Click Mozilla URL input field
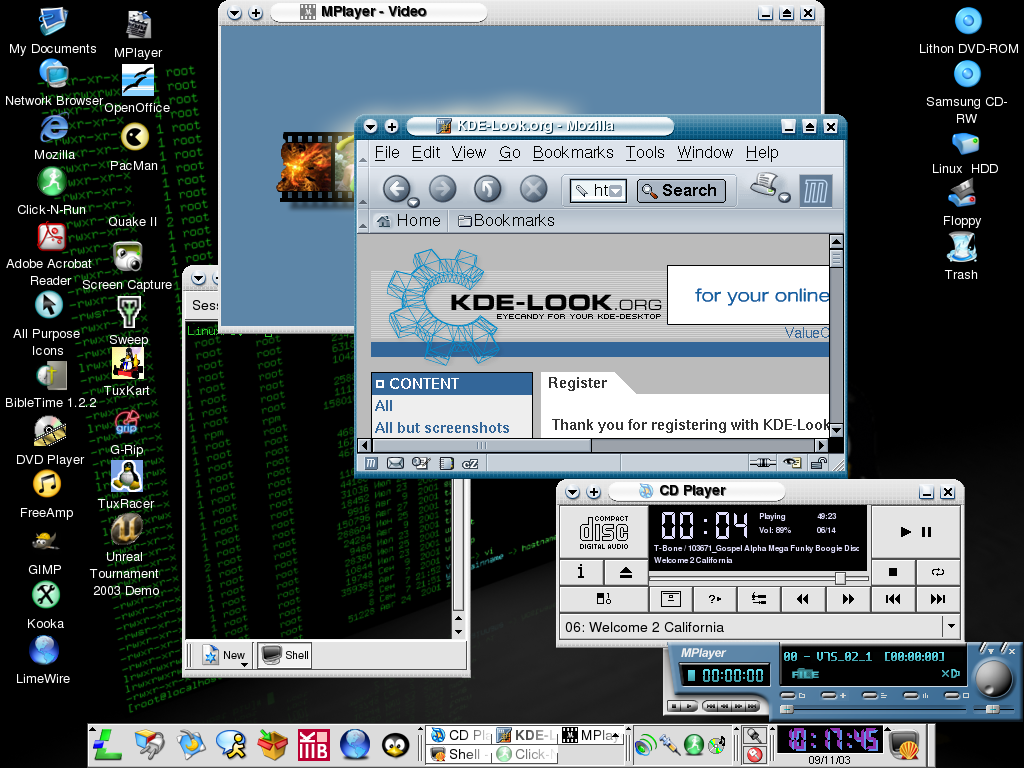1024x768 pixels. point(600,191)
